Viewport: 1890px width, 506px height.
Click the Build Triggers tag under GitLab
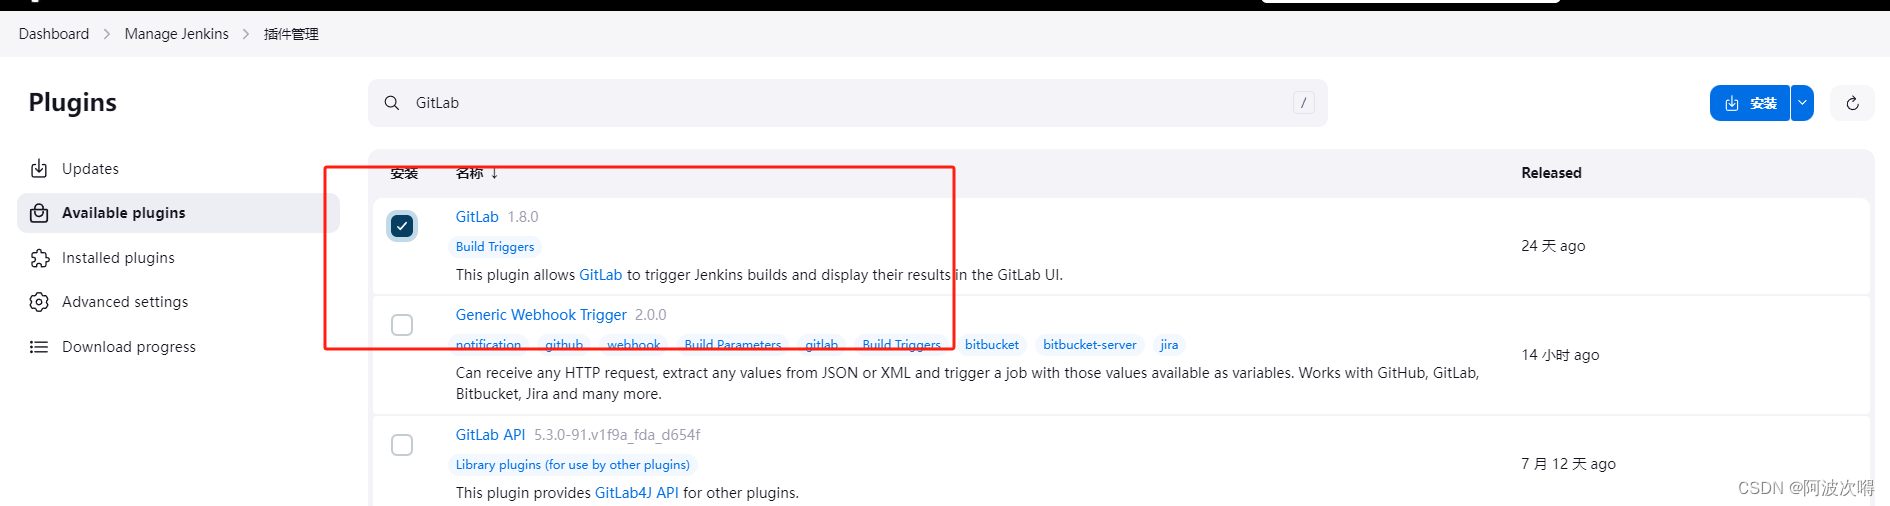pyautogui.click(x=495, y=247)
